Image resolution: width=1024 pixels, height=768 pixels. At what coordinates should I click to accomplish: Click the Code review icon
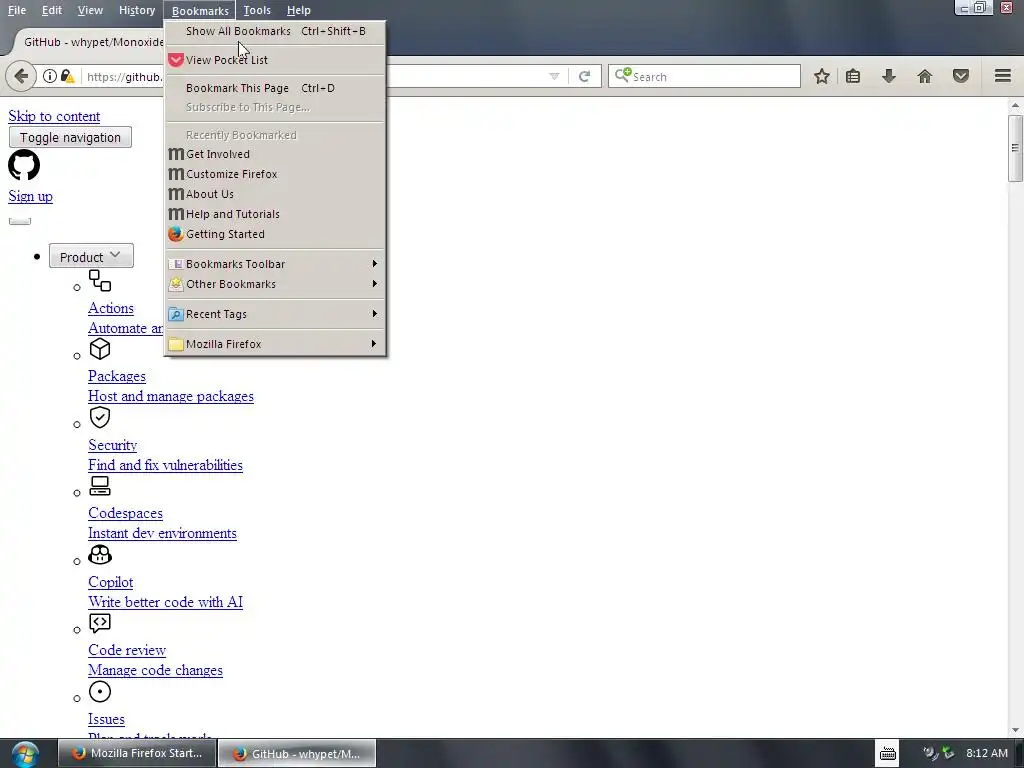click(x=100, y=623)
